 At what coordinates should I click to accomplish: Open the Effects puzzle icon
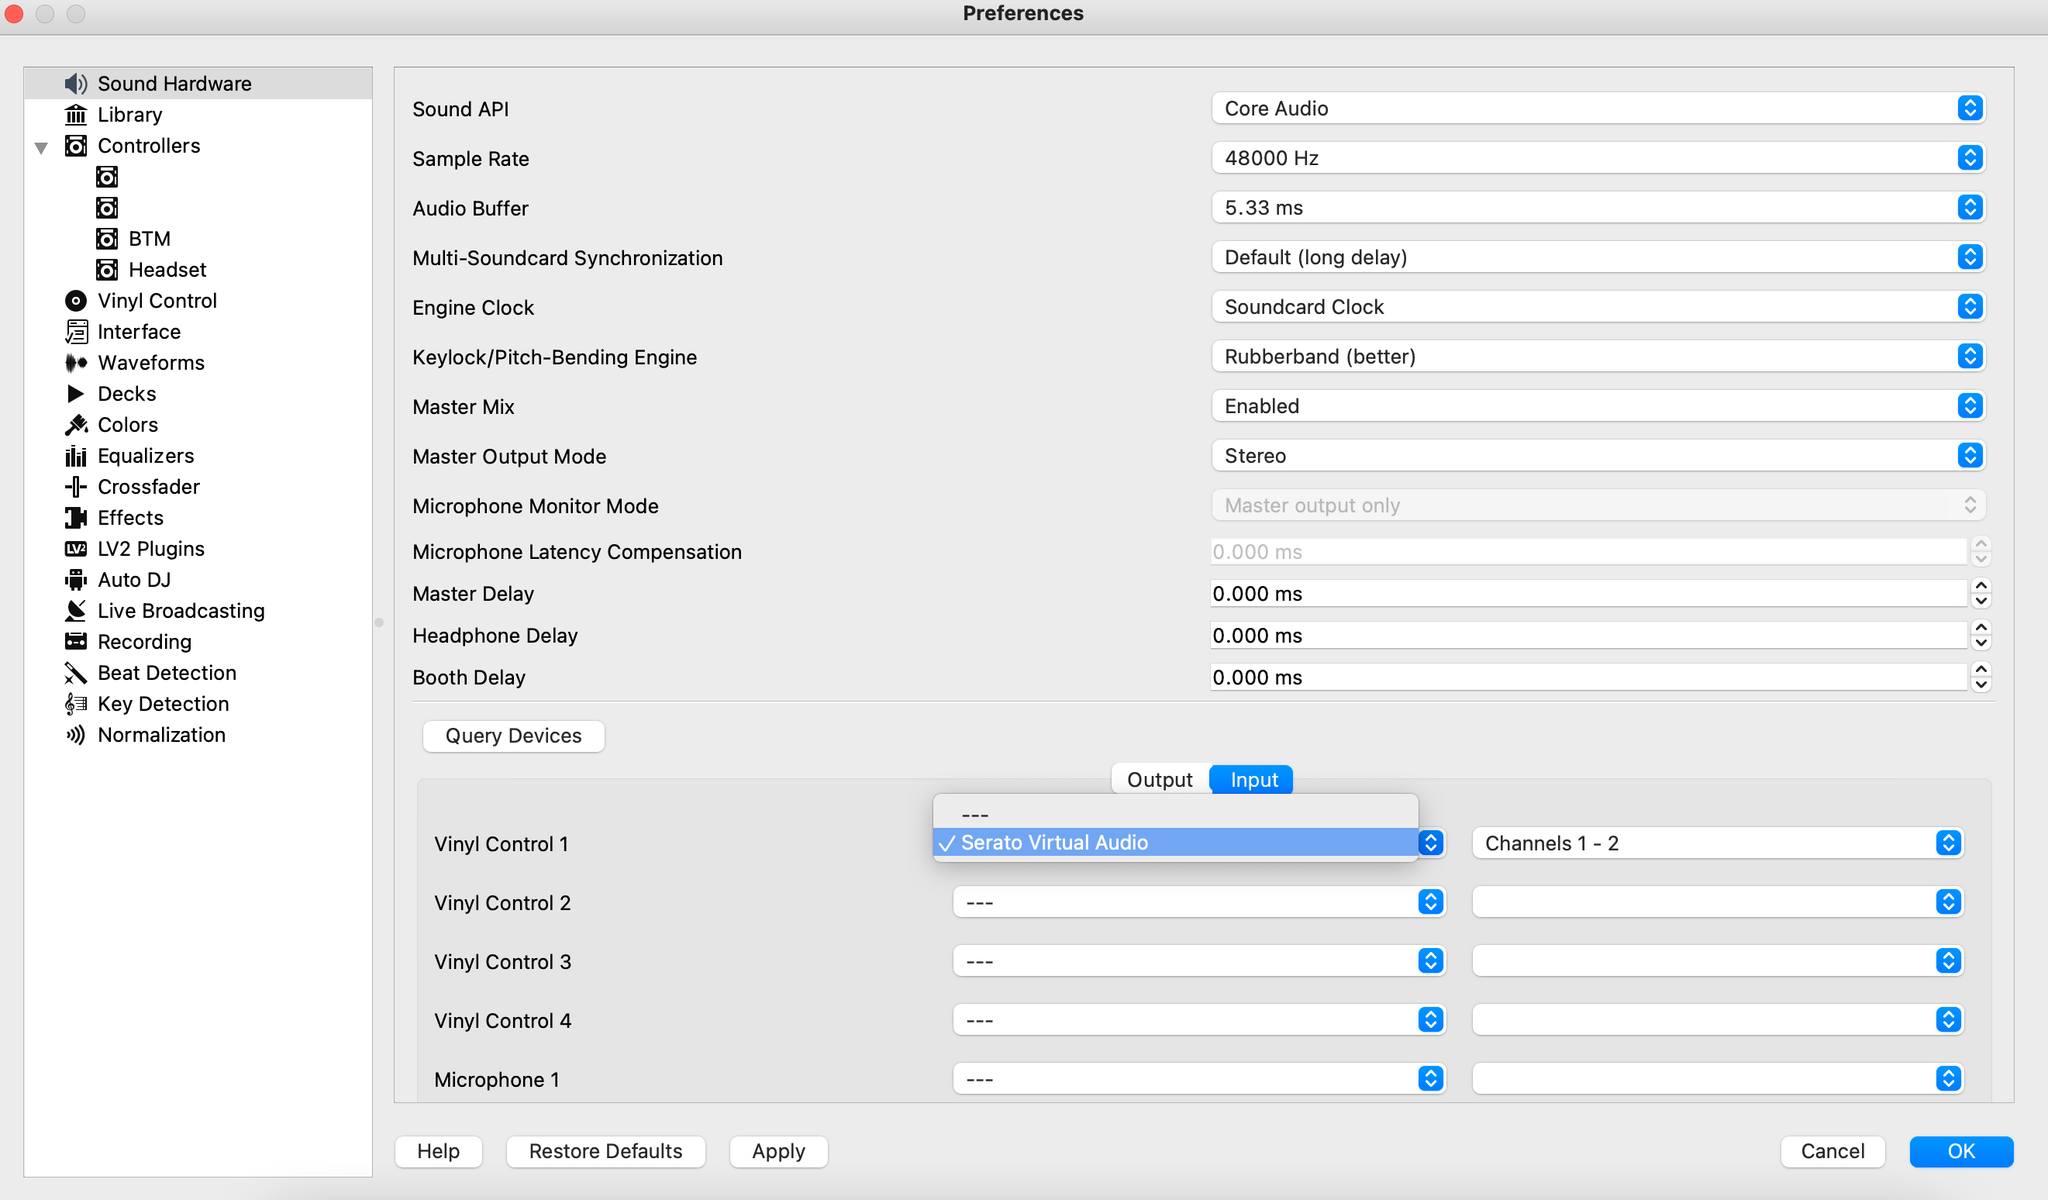click(75, 518)
